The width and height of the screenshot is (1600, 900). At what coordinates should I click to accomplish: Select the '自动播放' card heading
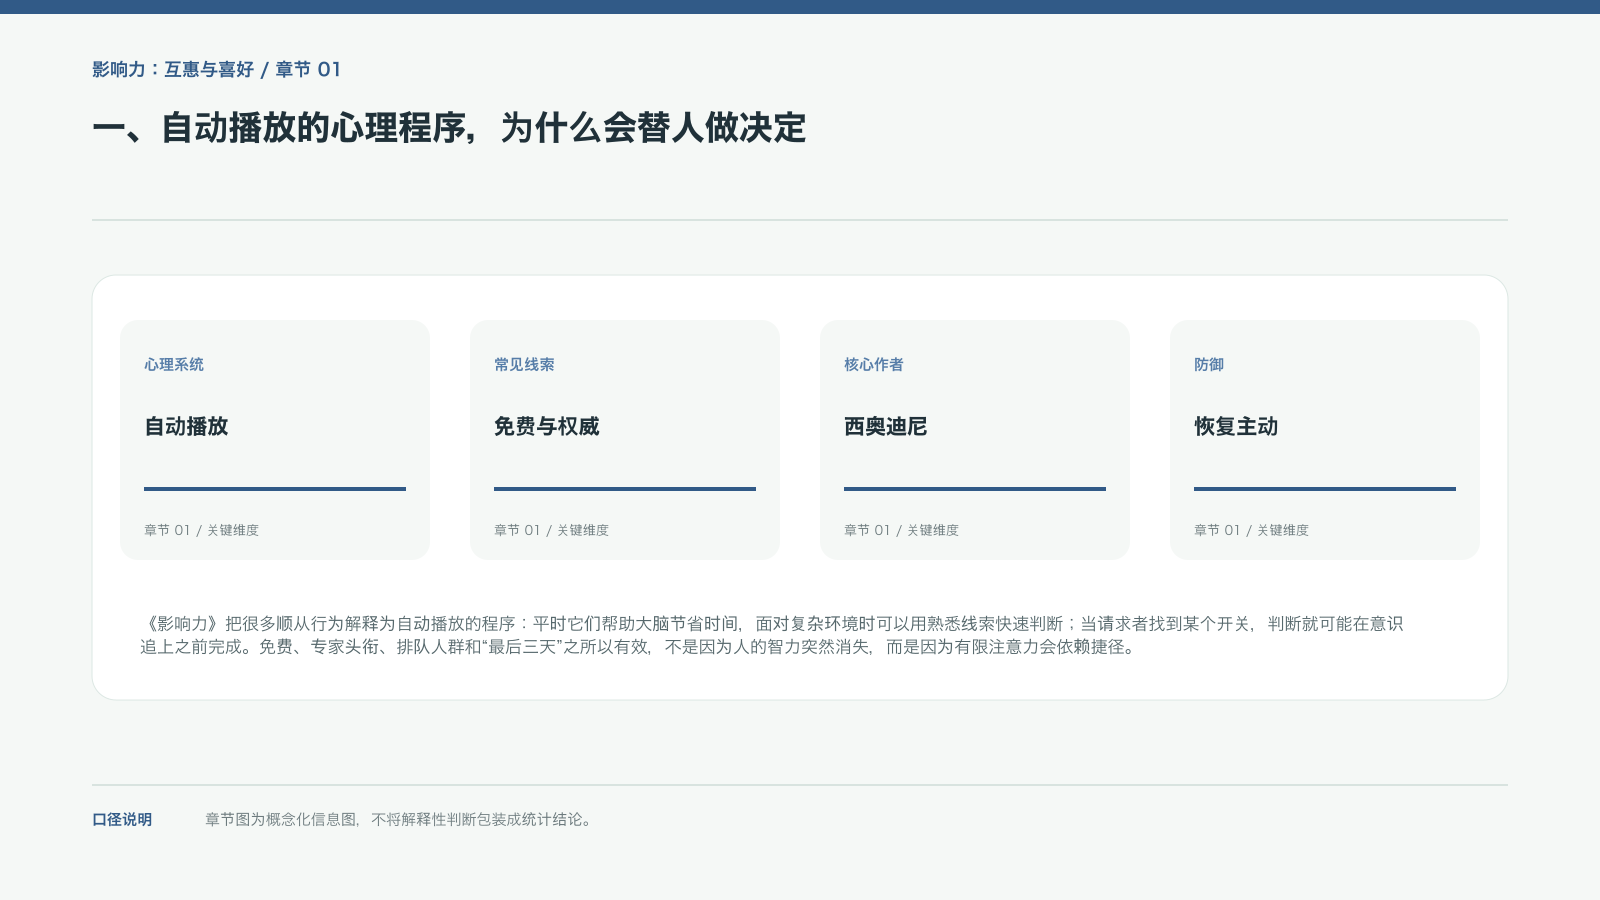[x=186, y=427]
